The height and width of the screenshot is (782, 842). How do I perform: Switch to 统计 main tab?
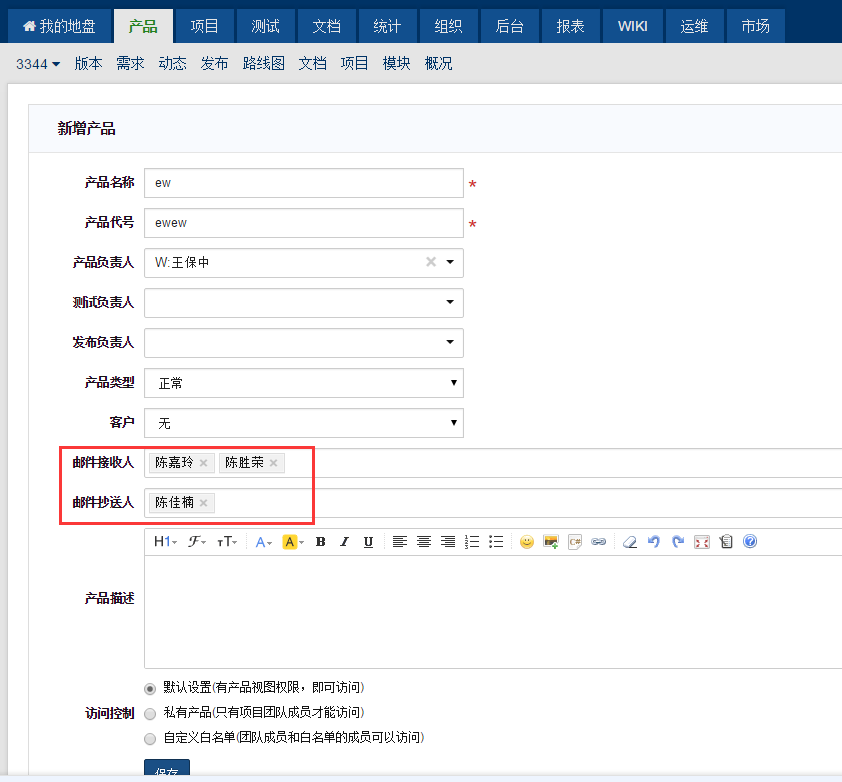387,26
